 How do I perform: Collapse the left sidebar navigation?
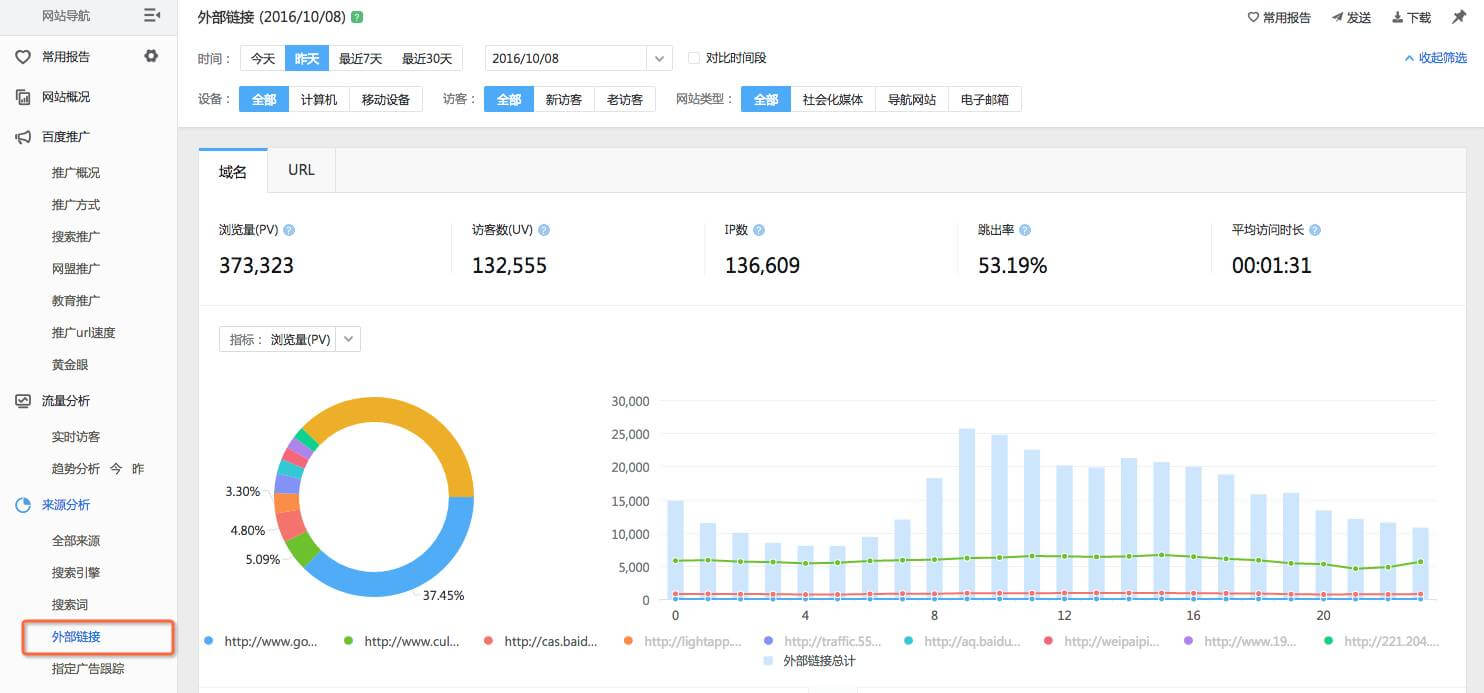click(152, 15)
